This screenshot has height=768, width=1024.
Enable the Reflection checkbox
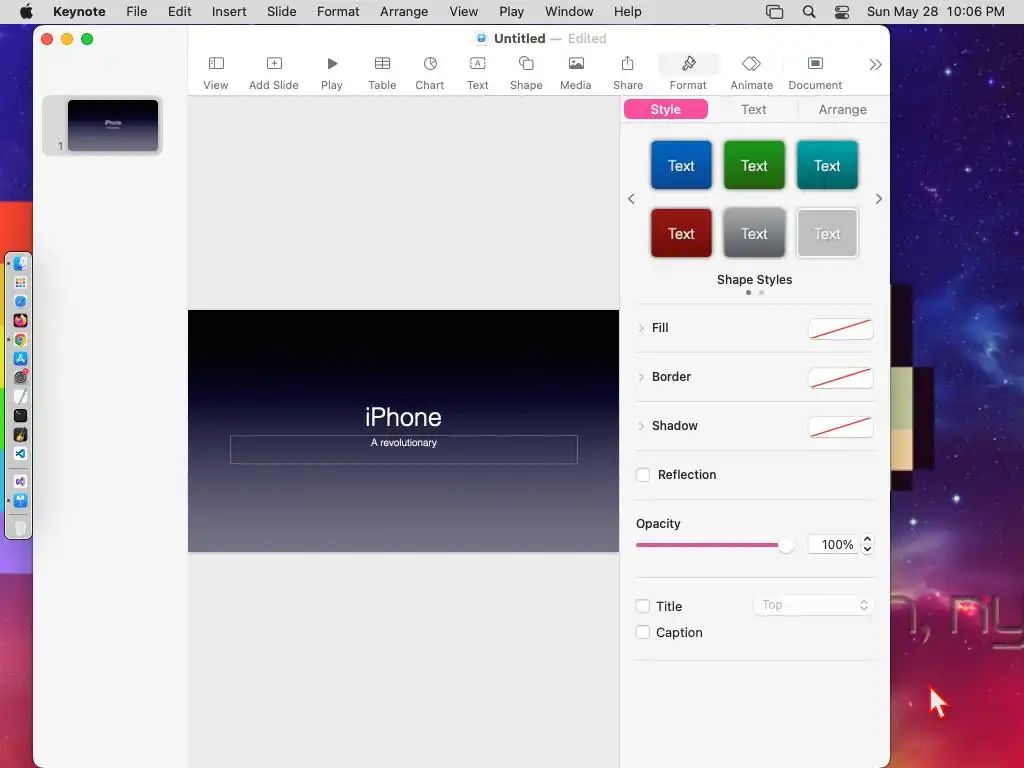tap(643, 475)
